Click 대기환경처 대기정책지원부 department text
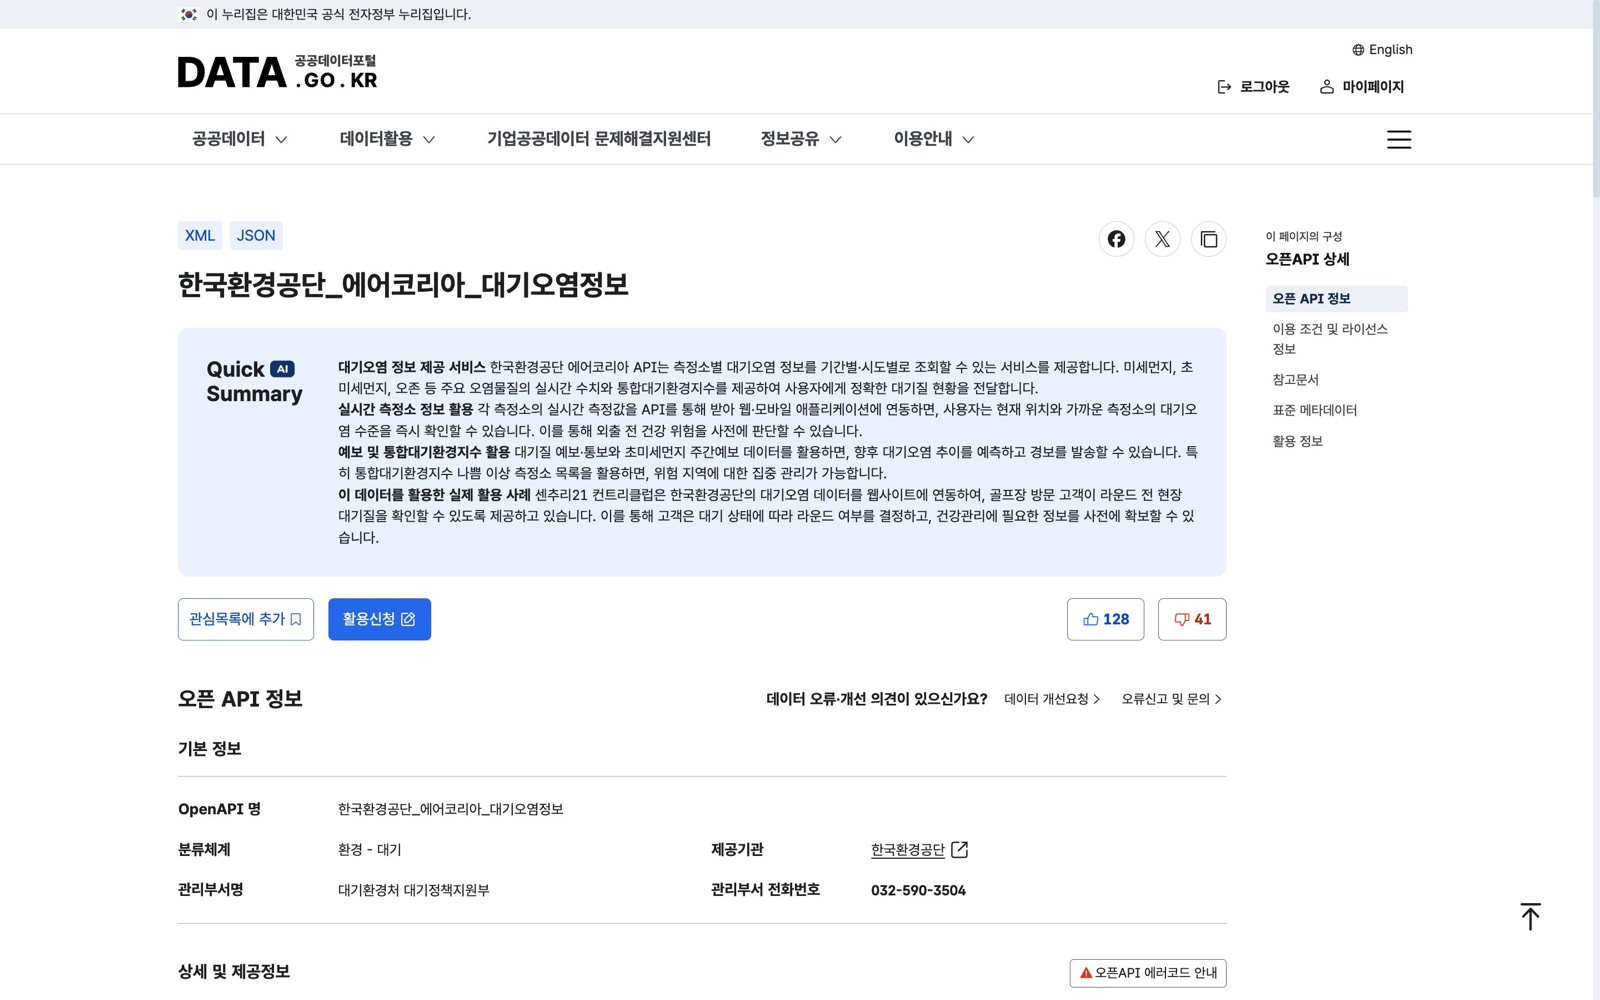This screenshot has height=1000, width=1600. point(413,890)
